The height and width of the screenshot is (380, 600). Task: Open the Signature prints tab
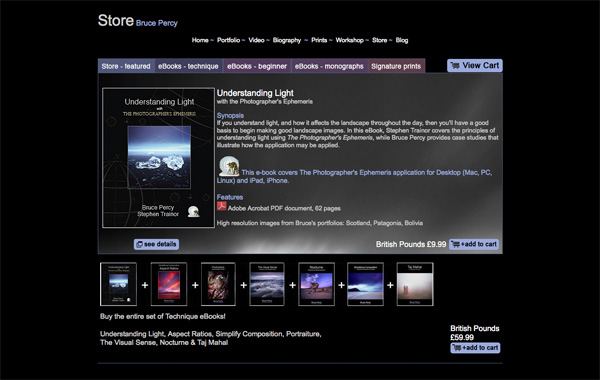coord(396,66)
